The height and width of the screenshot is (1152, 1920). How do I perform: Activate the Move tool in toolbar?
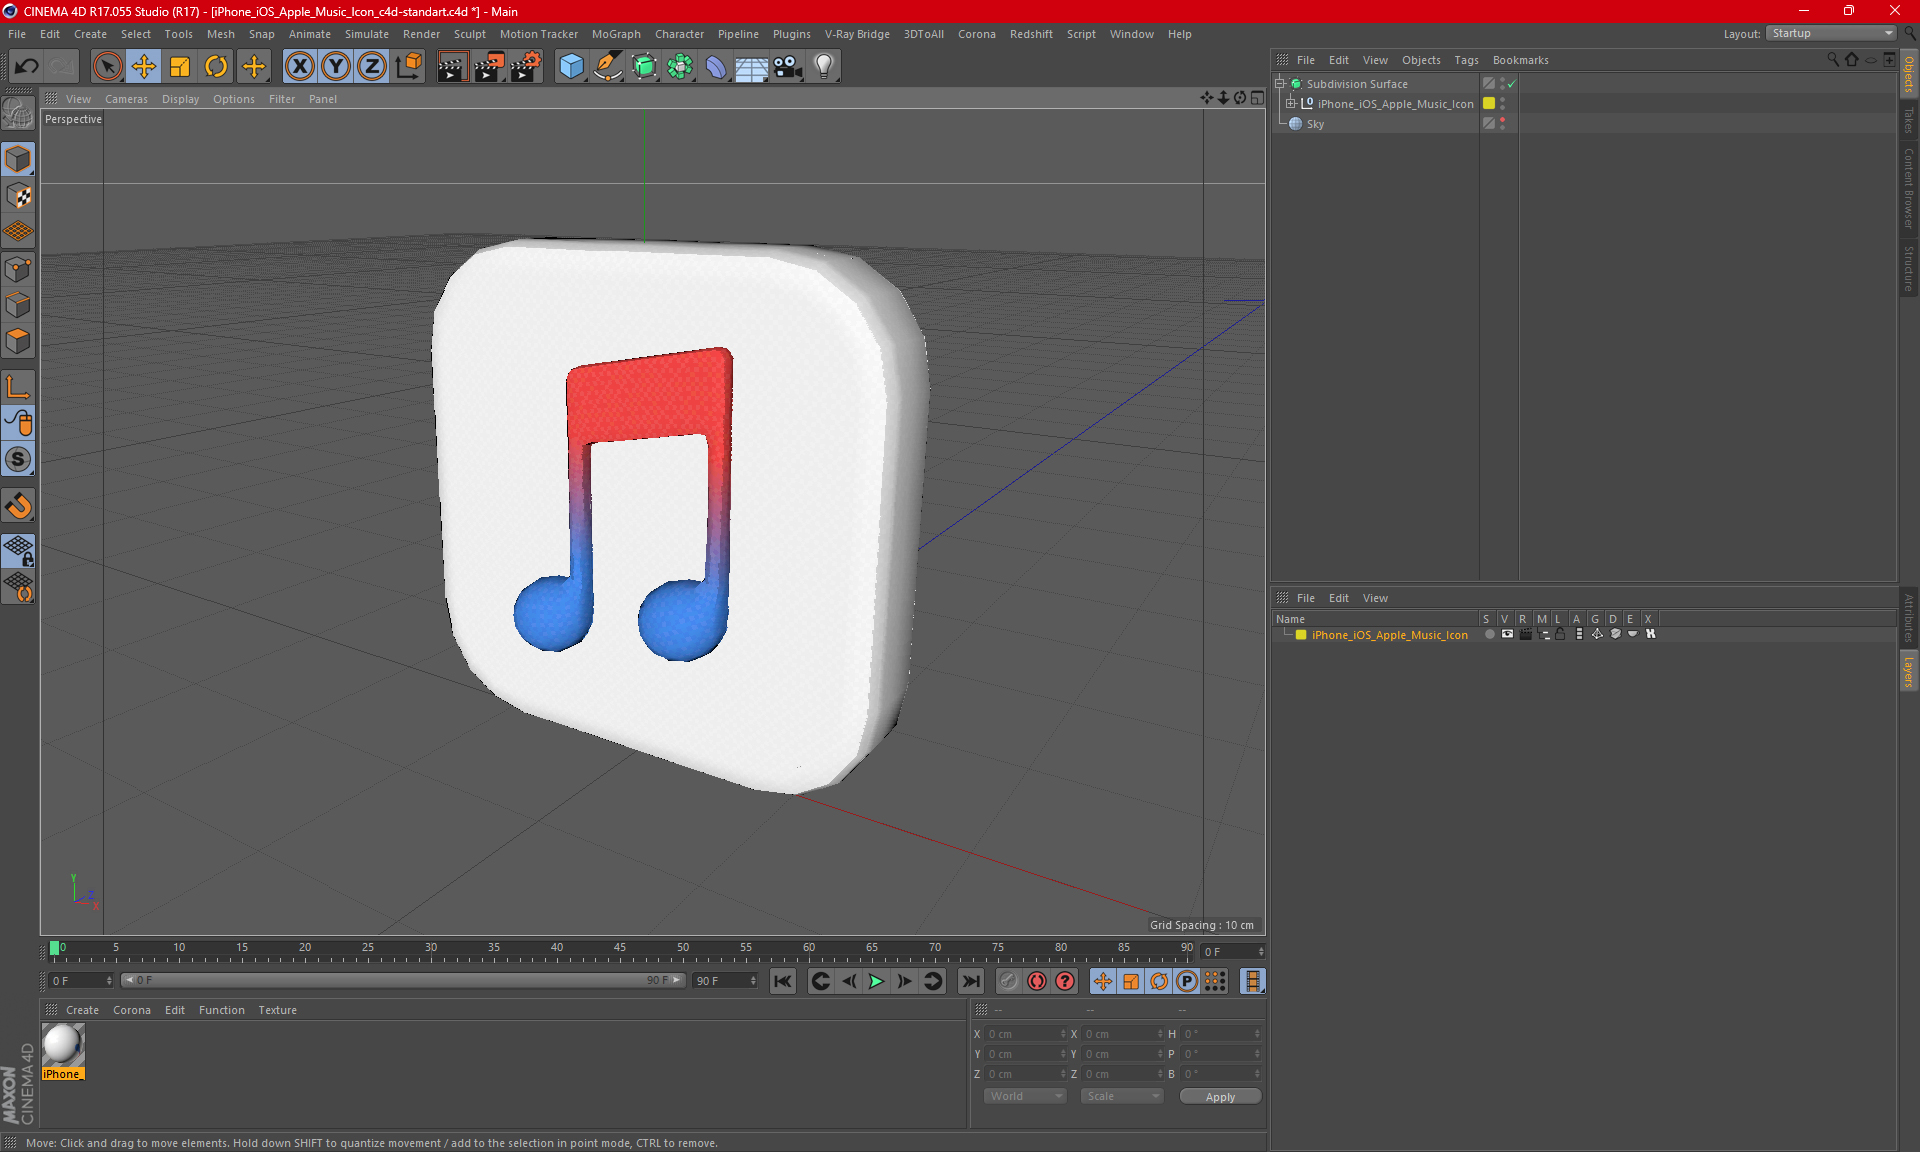point(144,67)
